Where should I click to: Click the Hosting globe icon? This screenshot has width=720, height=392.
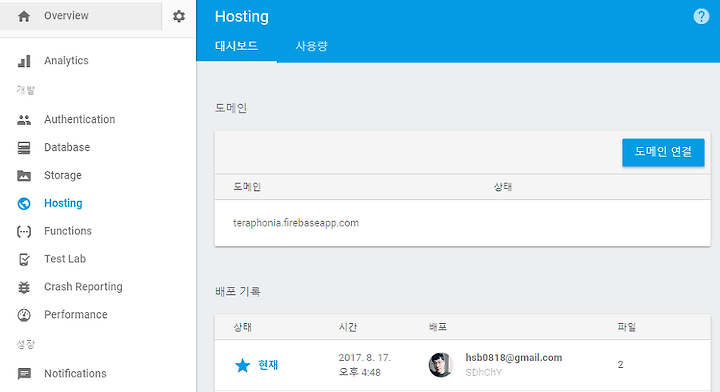(x=24, y=203)
